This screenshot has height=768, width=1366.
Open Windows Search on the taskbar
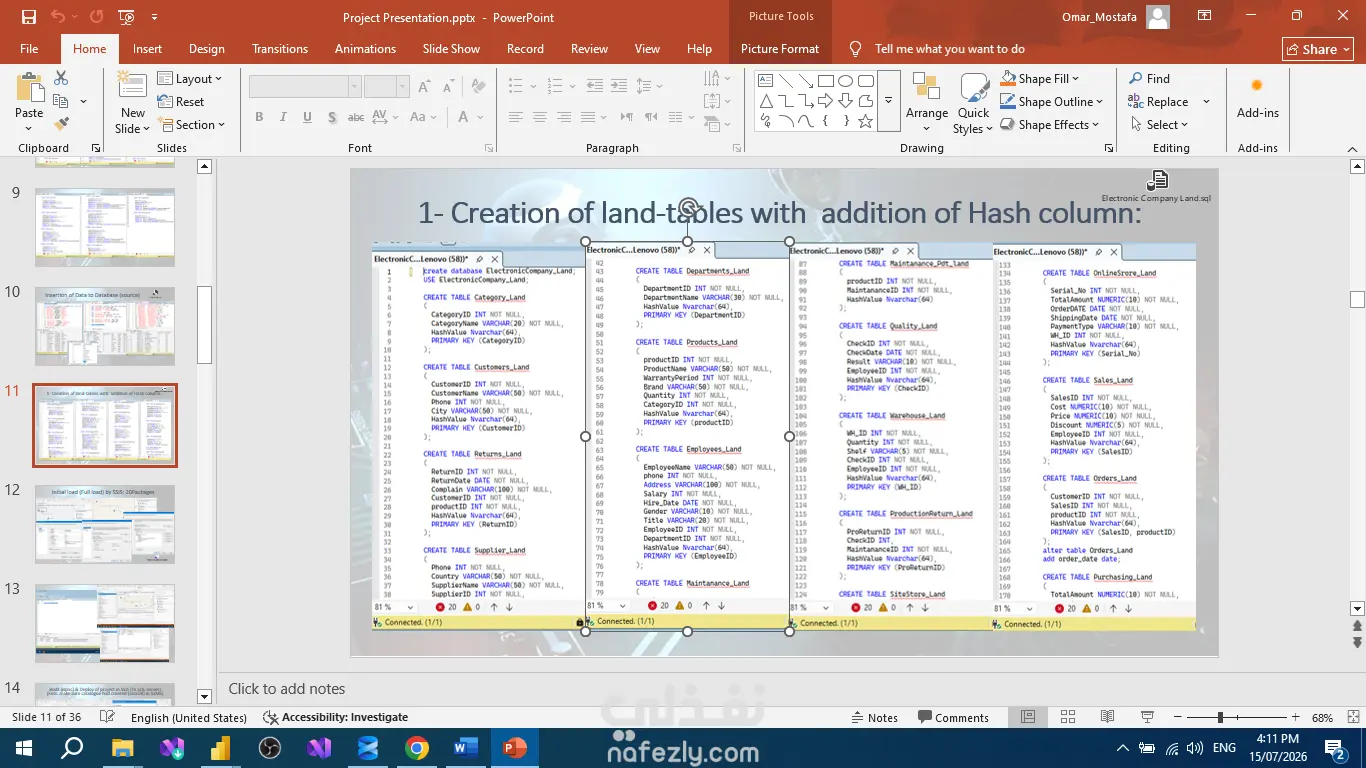[73, 748]
